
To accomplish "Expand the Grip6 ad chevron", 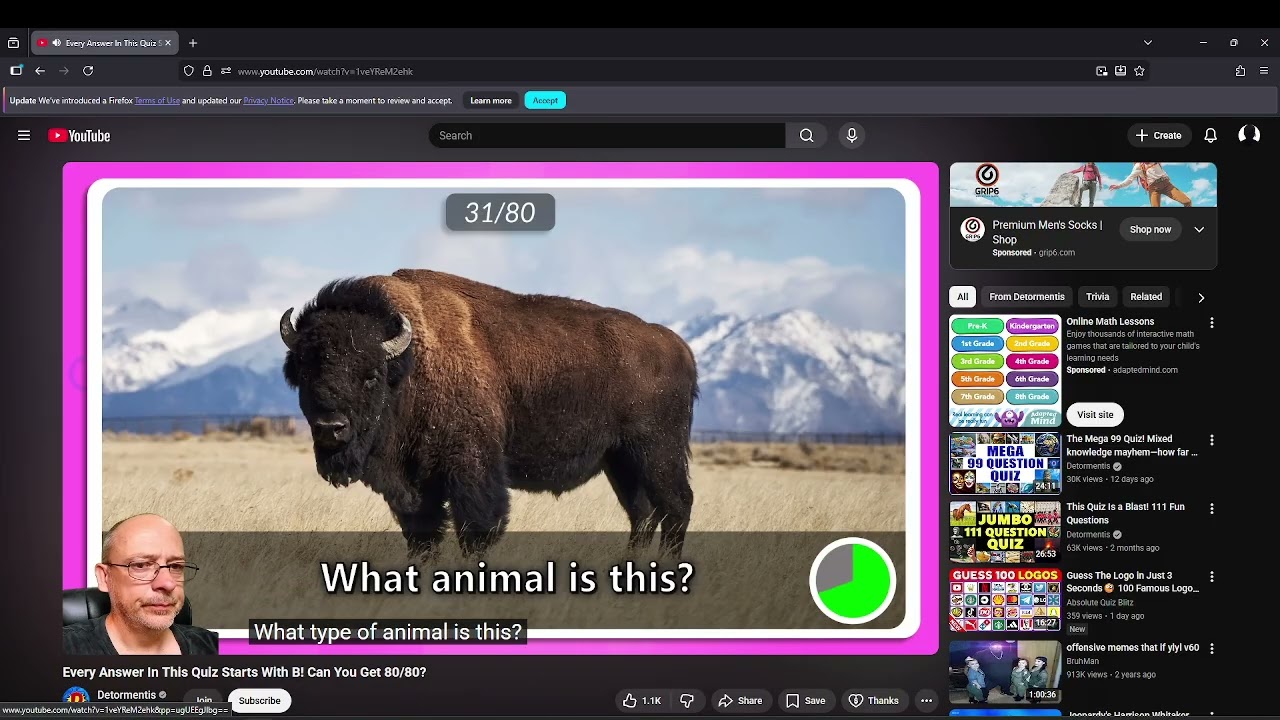I will [1199, 230].
